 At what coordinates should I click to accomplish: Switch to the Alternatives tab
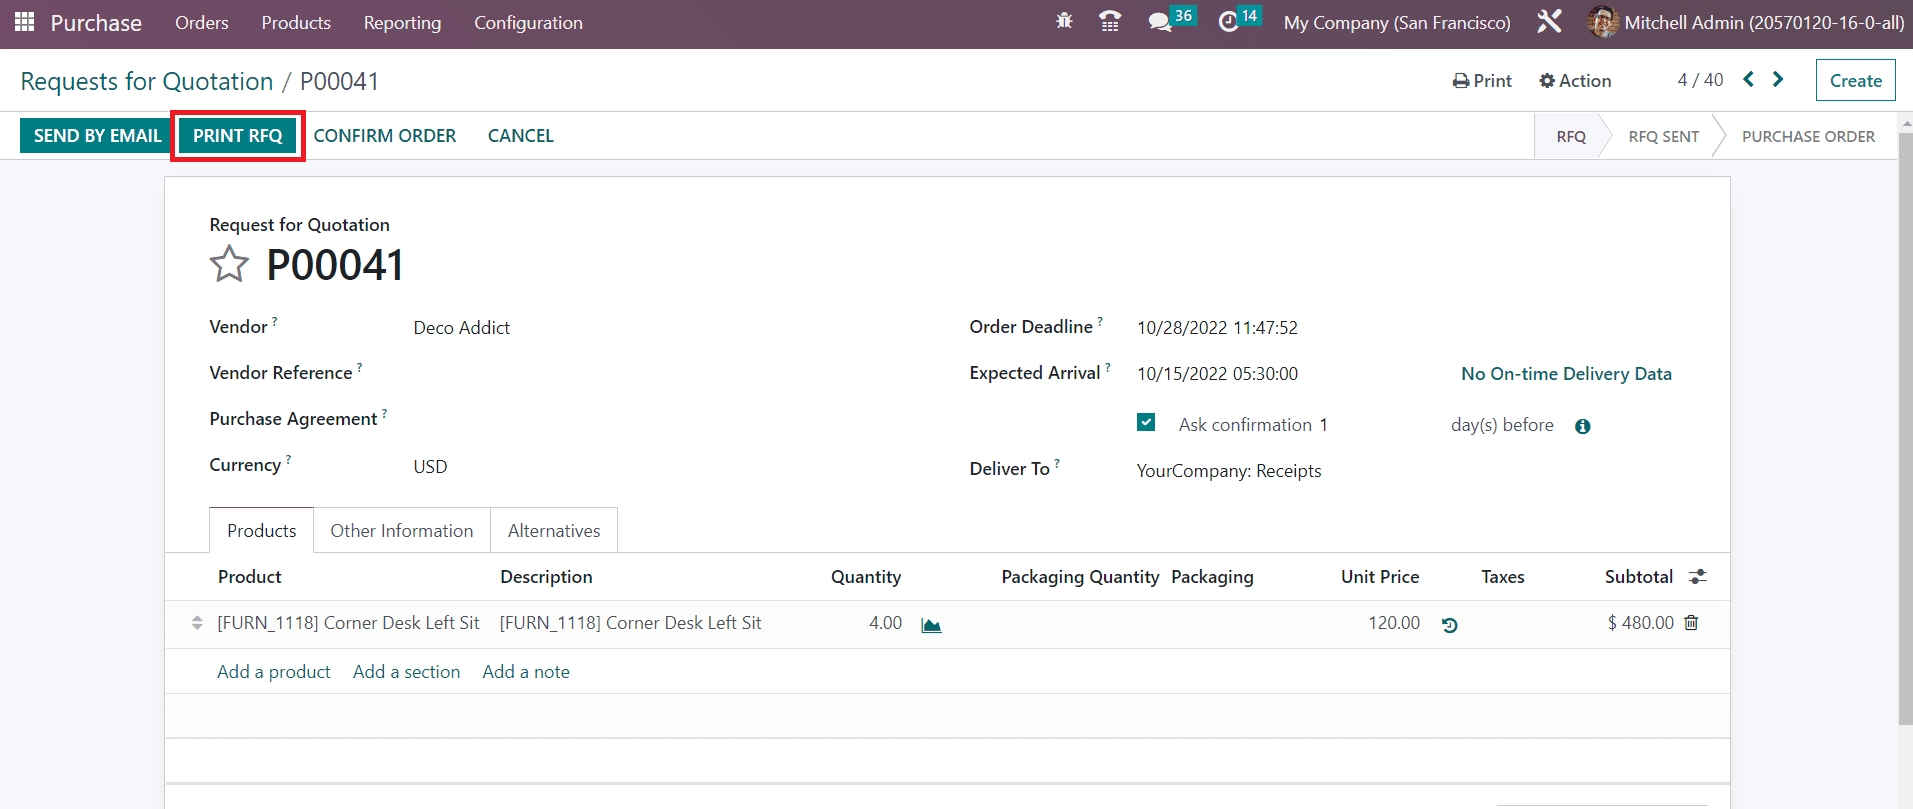[x=554, y=531]
